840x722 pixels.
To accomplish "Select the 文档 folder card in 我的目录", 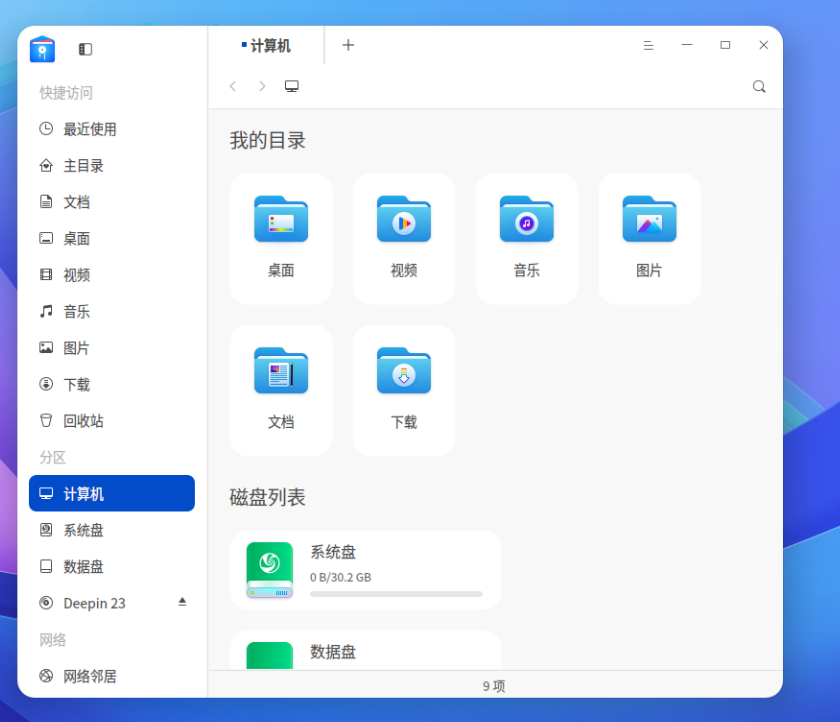I will pyautogui.click(x=281, y=390).
